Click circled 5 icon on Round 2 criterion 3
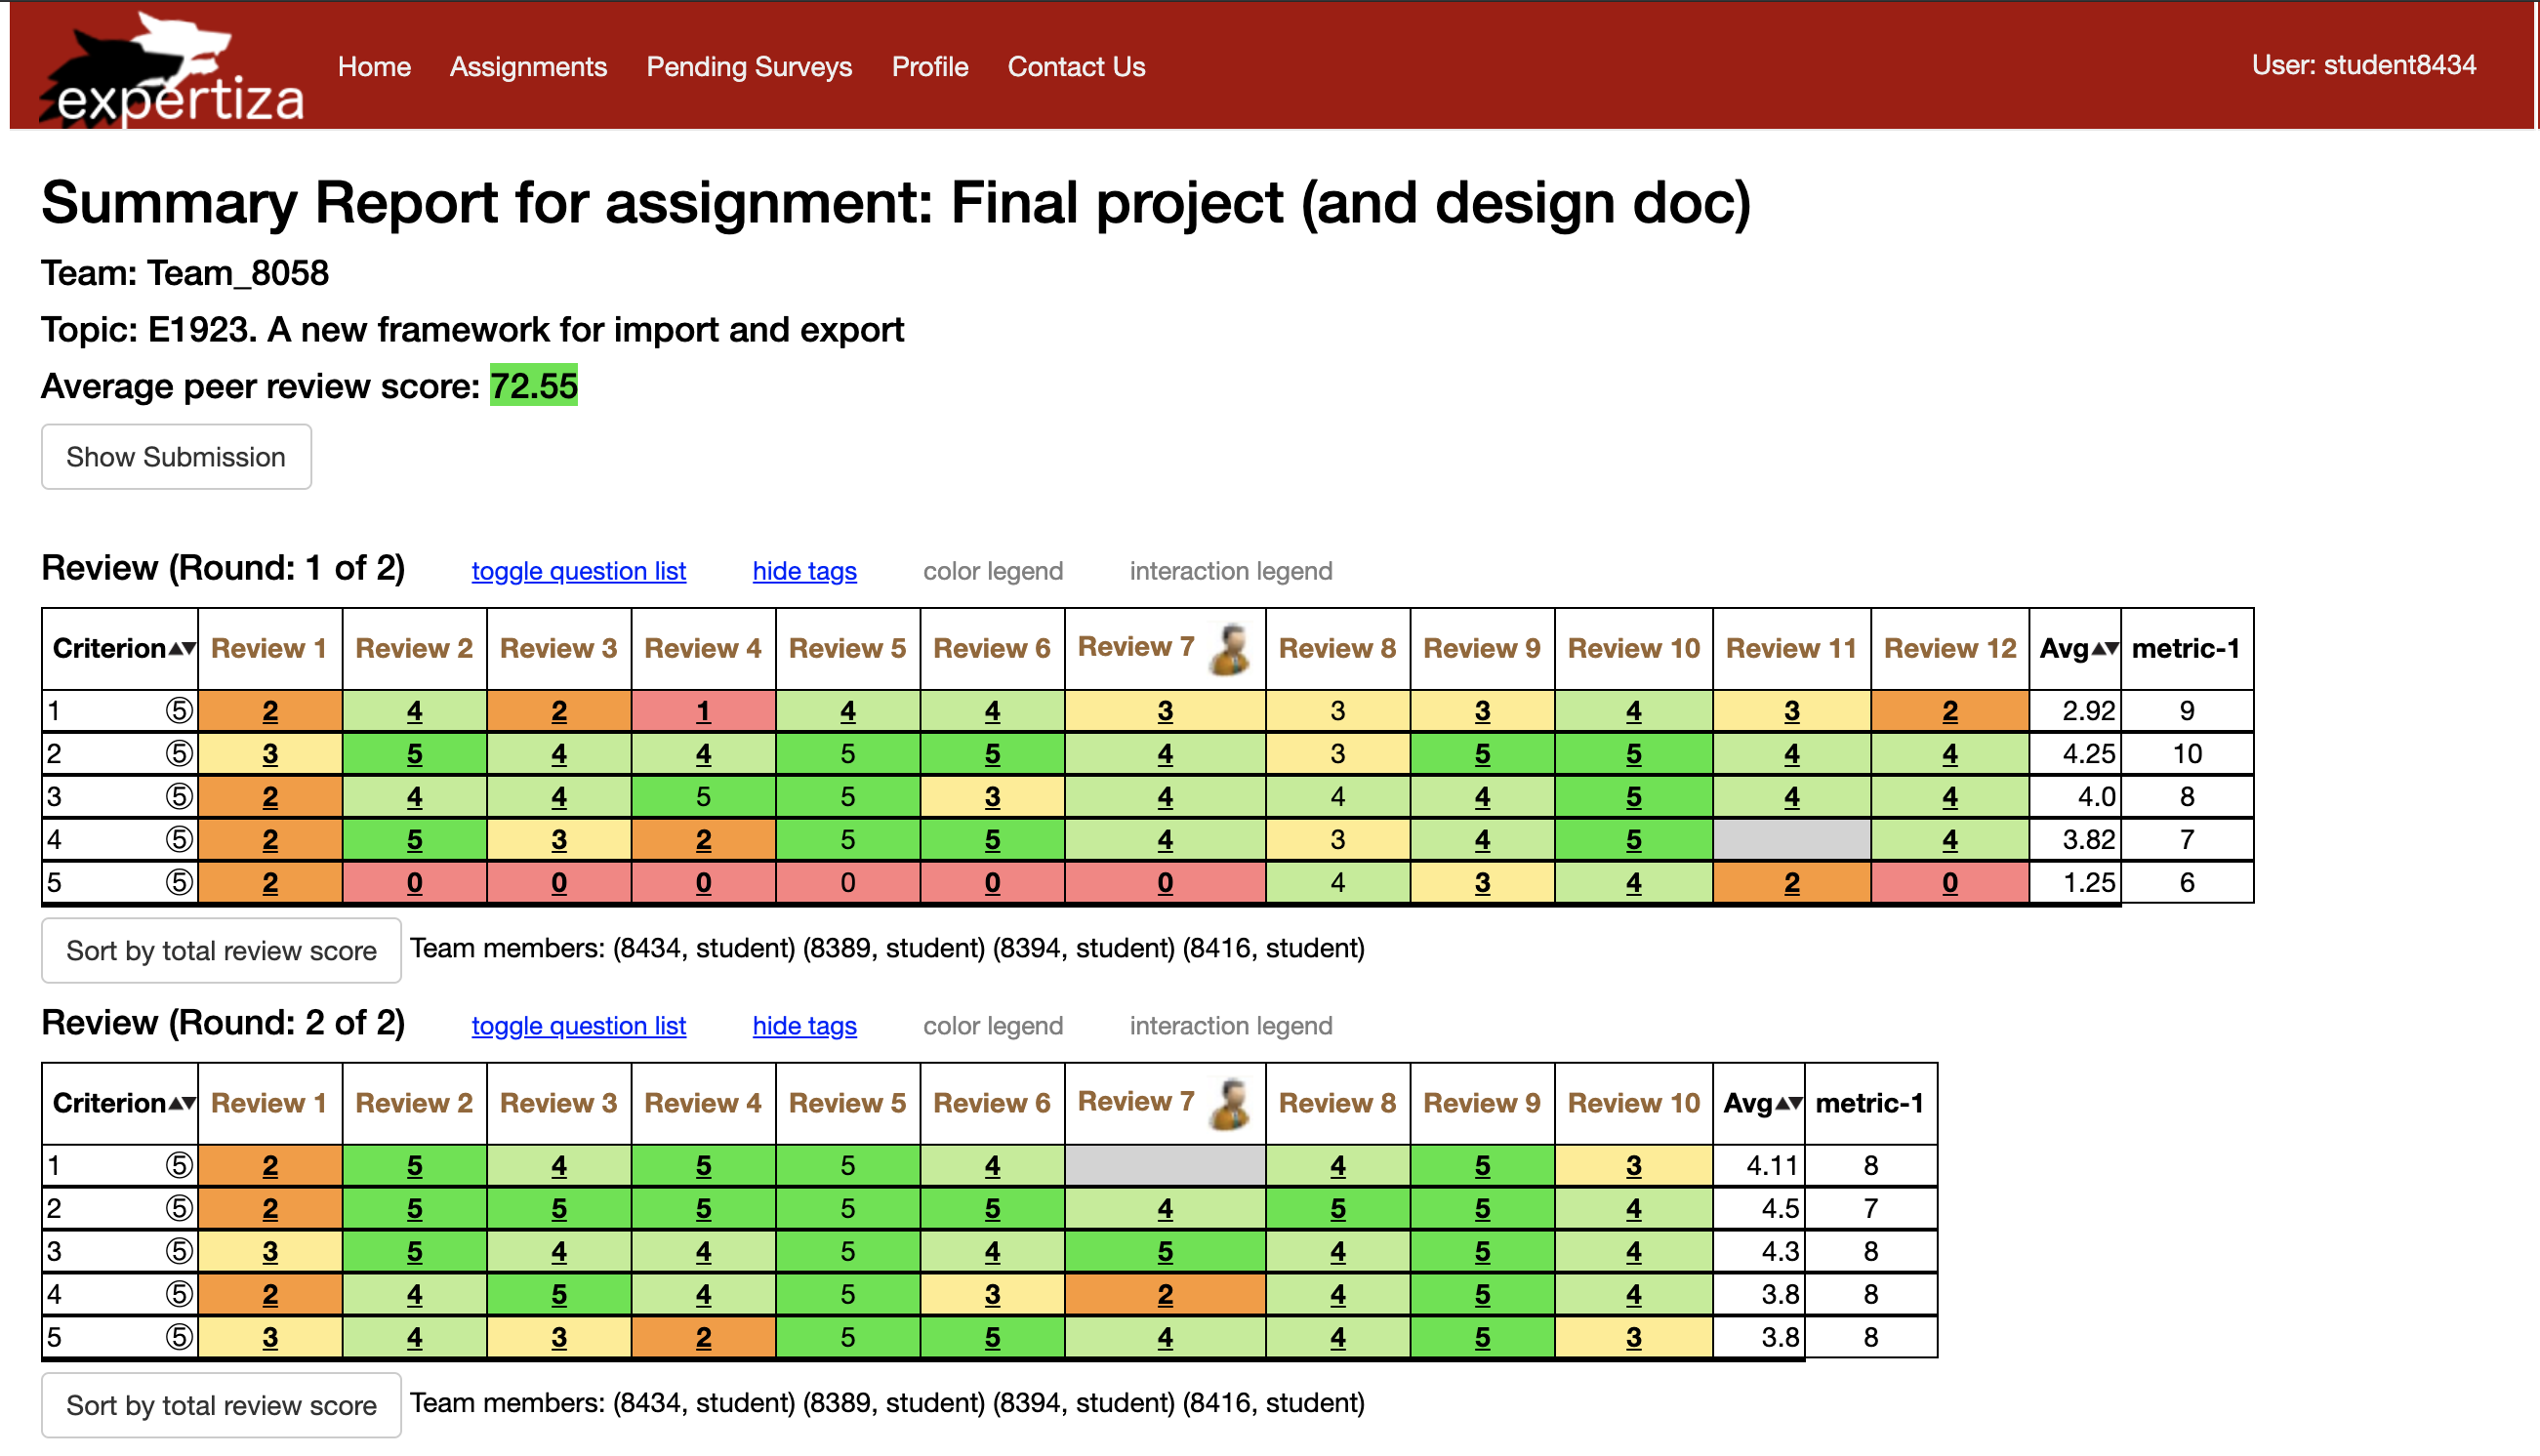The width and height of the screenshot is (2540, 1456). click(x=178, y=1252)
